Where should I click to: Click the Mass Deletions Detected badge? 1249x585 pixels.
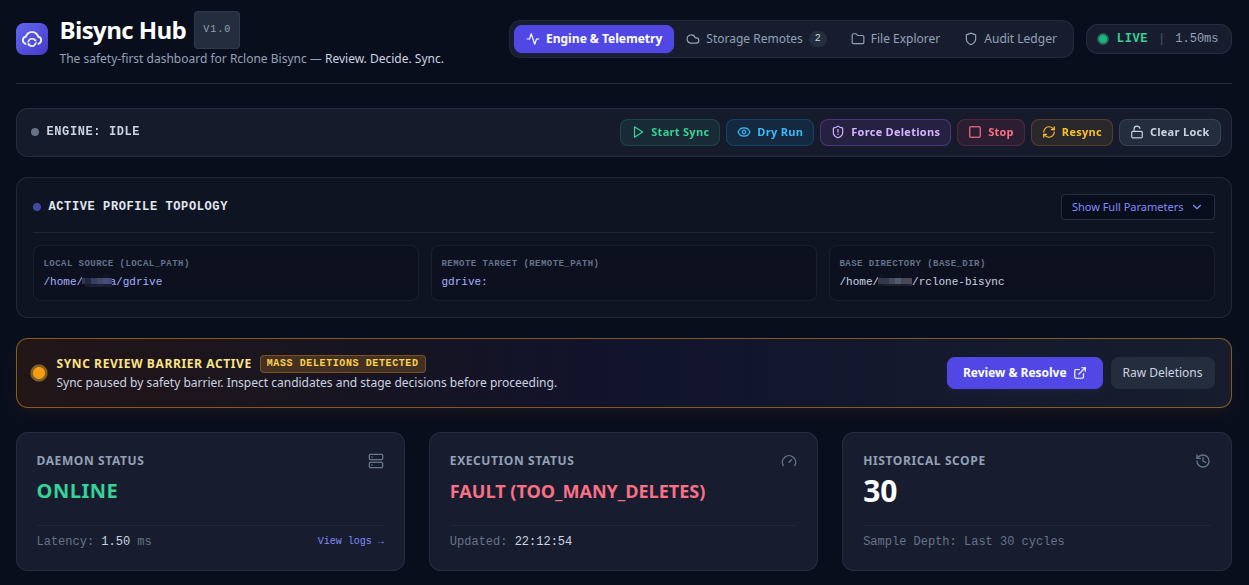pyautogui.click(x=343, y=363)
